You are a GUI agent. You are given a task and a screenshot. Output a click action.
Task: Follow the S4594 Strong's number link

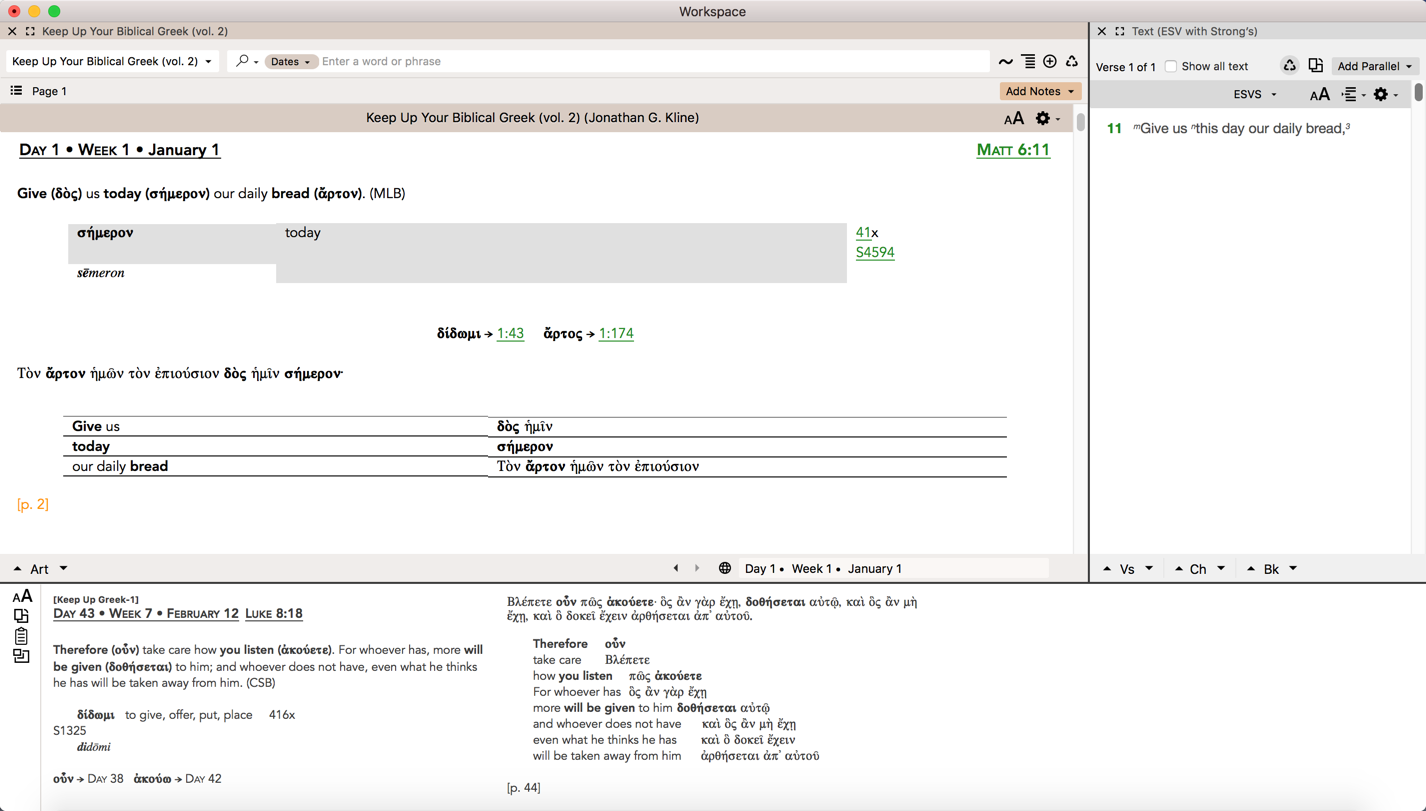[x=875, y=252]
